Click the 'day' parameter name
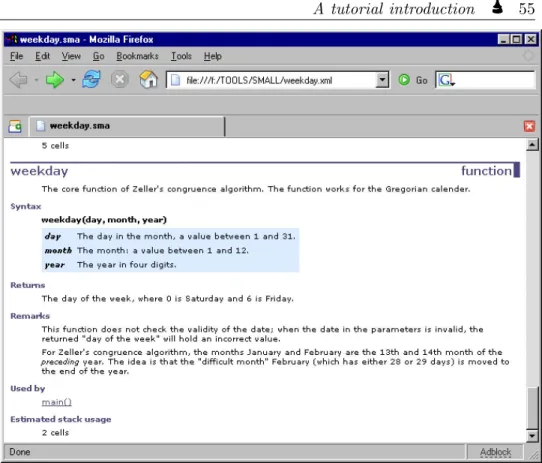 click(53, 237)
